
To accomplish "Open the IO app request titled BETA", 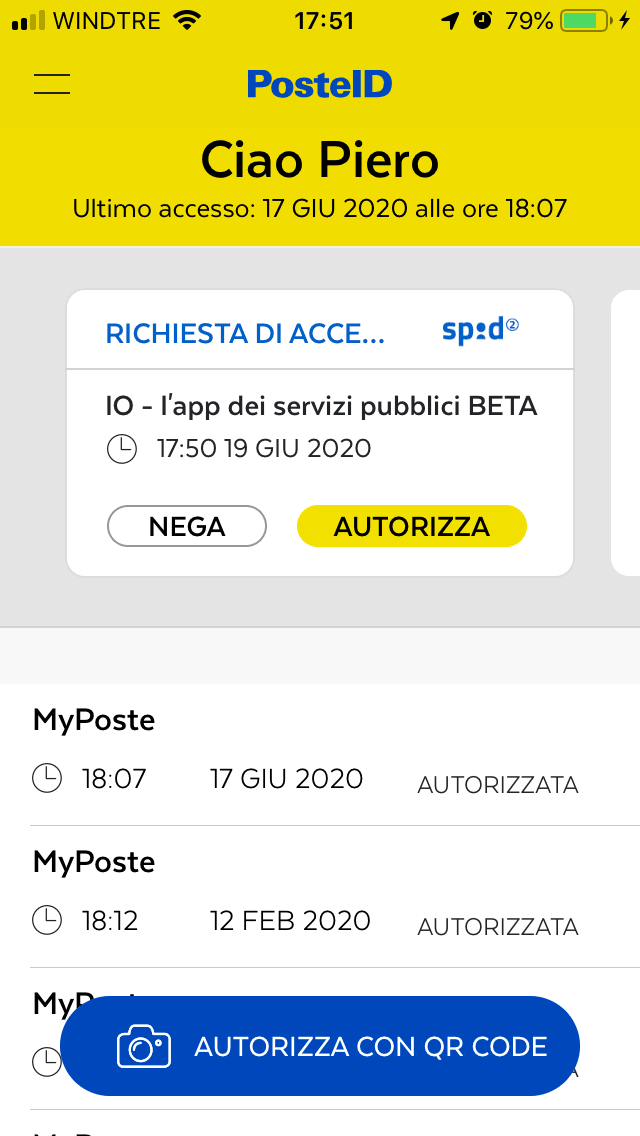I will [x=320, y=405].
